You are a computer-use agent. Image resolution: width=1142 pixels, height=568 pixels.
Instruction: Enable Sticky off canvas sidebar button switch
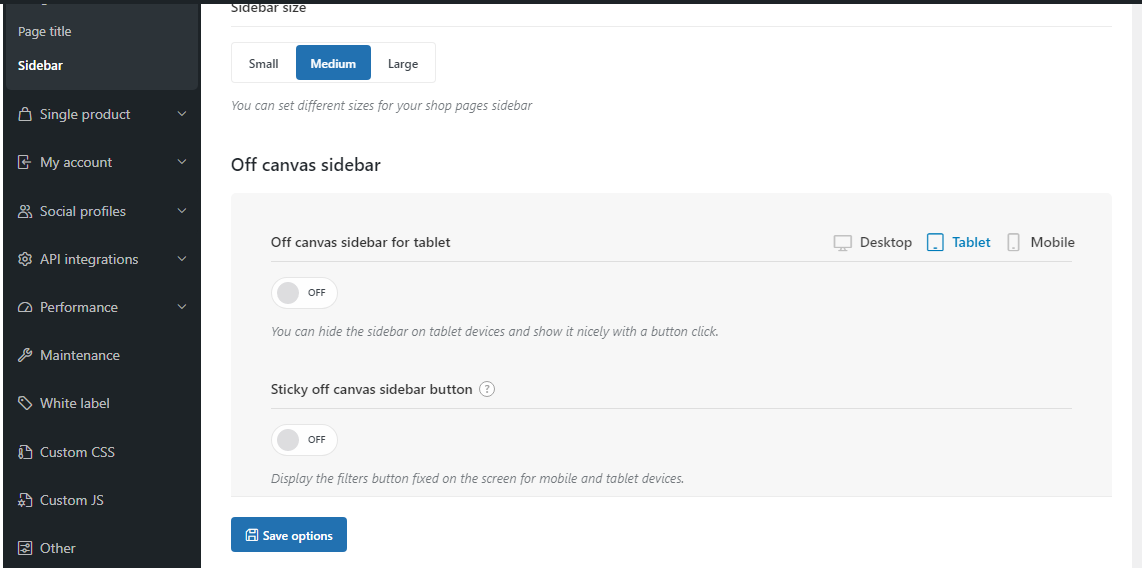304,440
